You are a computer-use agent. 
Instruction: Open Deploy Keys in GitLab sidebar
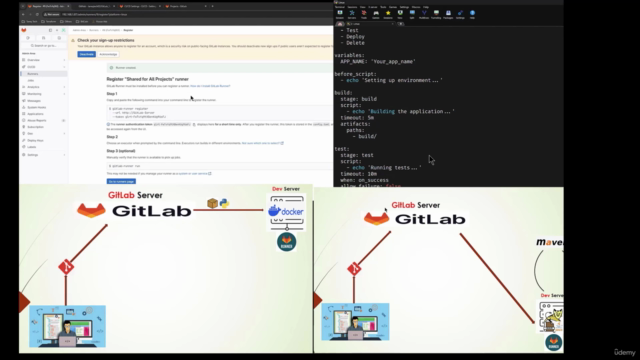(x=44, y=140)
